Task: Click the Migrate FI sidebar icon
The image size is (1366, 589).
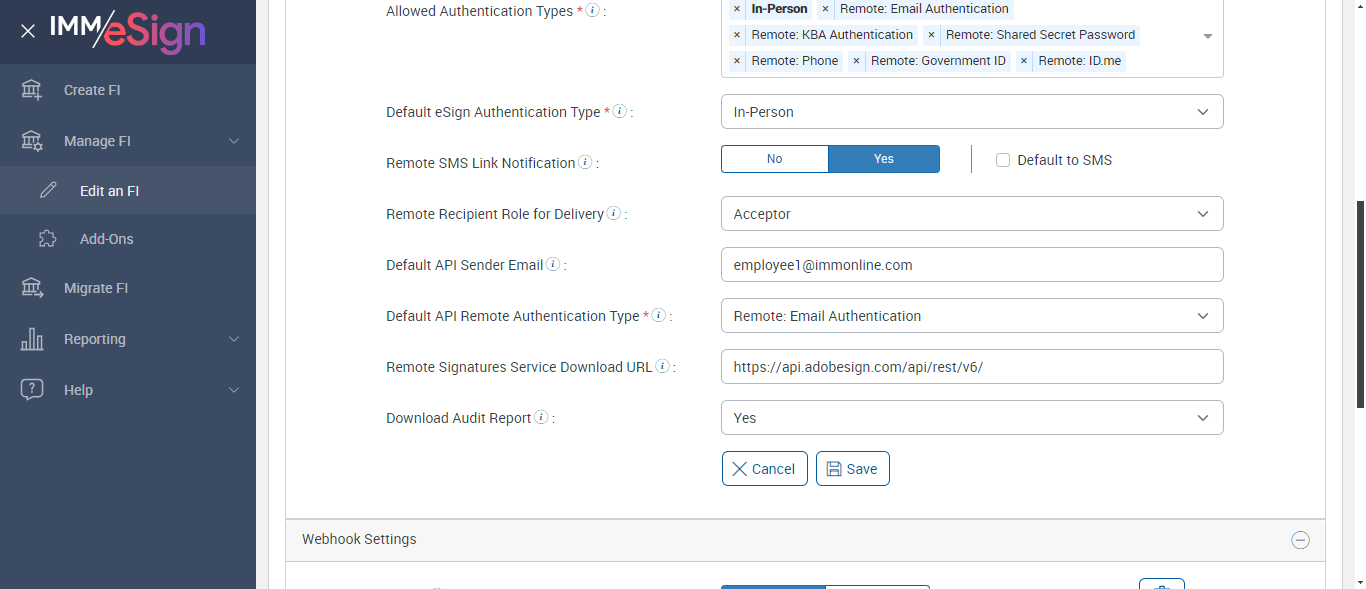Action: [32, 288]
